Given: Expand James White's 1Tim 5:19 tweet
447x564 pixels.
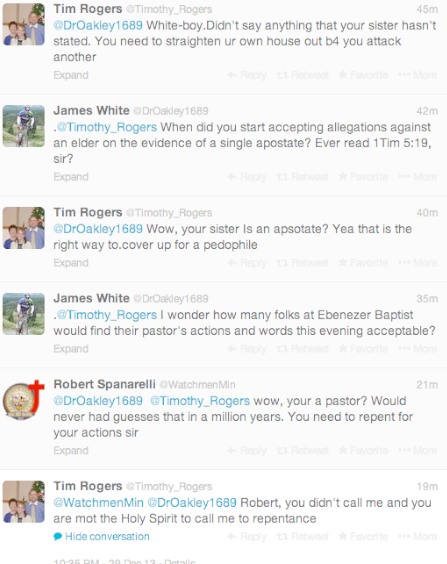Looking at the screenshot, I should click(71, 177).
